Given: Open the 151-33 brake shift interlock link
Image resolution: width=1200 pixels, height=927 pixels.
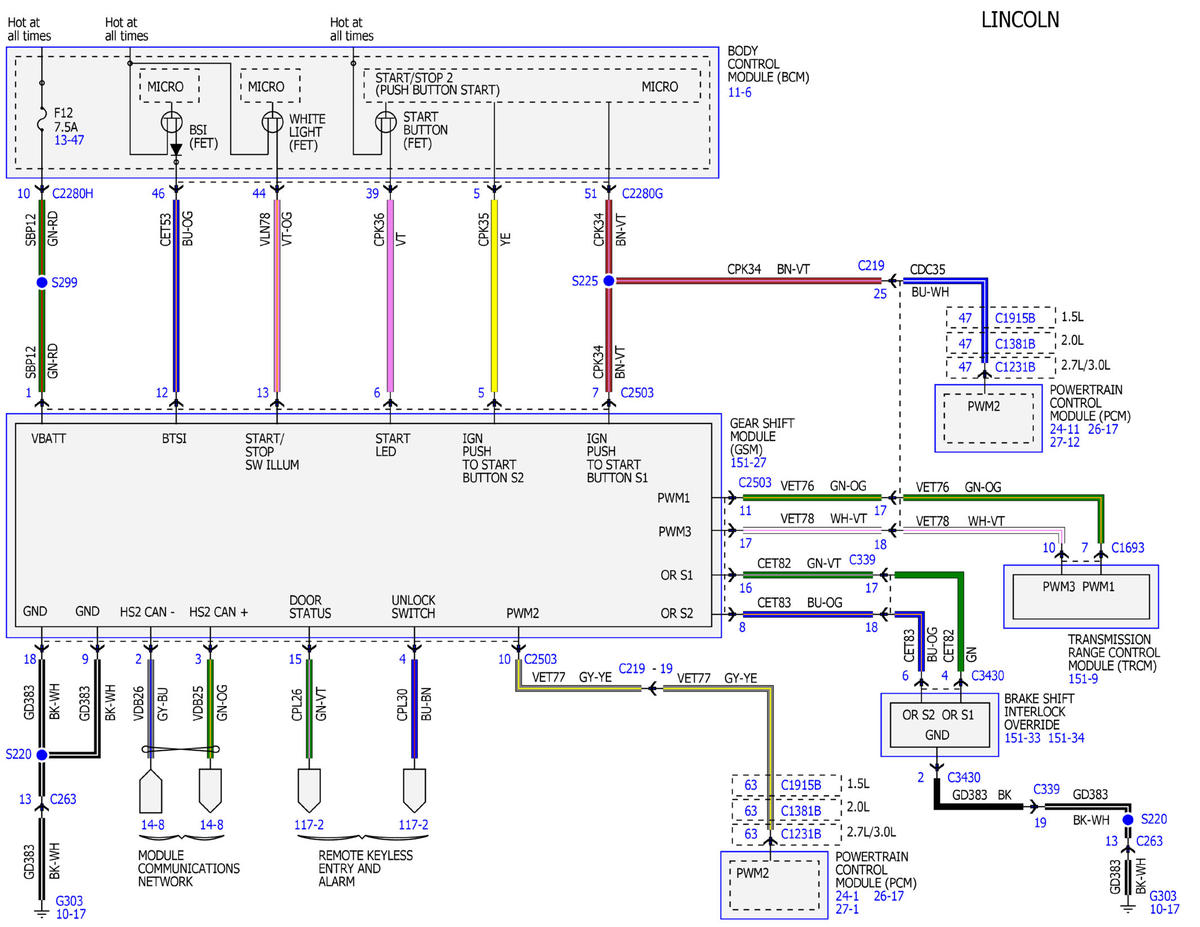Looking at the screenshot, I should tap(1021, 738).
